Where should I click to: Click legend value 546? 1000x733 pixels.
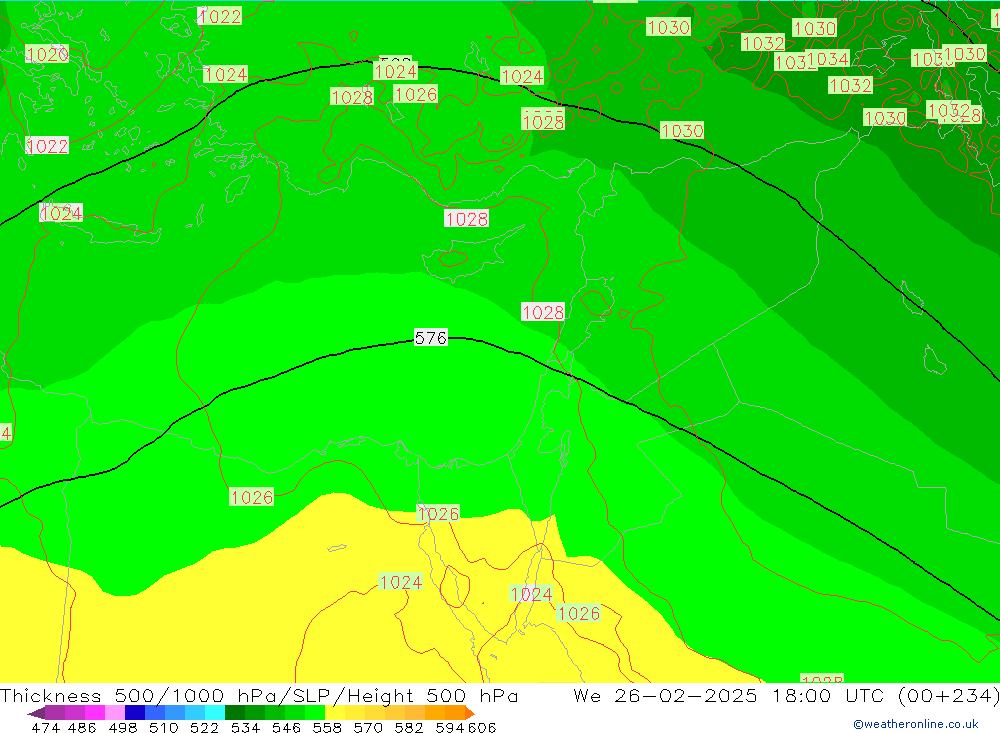pos(286,727)
